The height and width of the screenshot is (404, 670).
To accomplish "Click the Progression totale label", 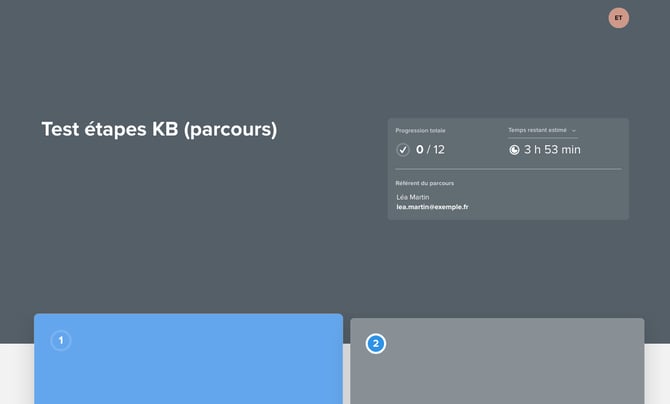I will click(420, 130).
